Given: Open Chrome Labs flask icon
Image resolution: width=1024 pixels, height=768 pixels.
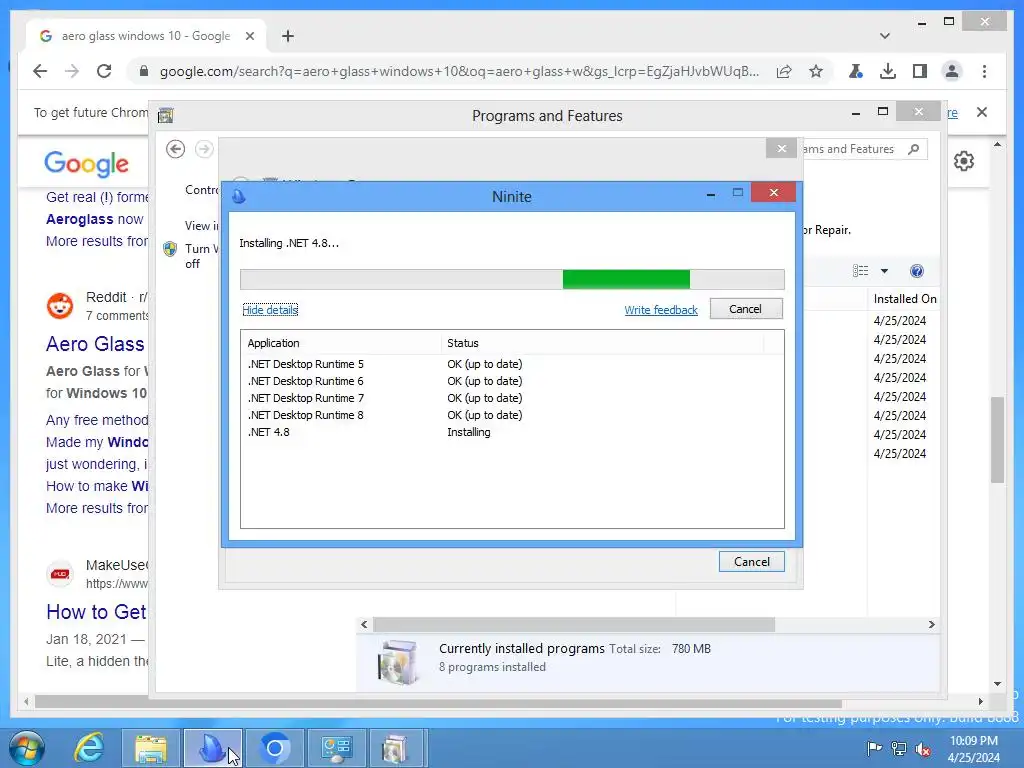Looking at the screenshot, I should coord(856,71).
